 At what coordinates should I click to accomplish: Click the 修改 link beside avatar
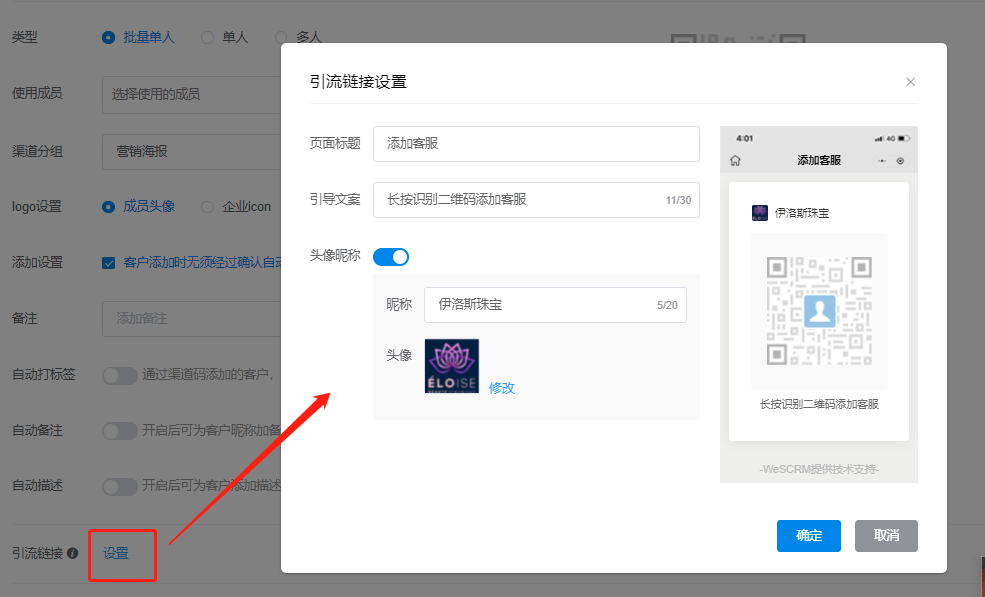tap(501, 388)
